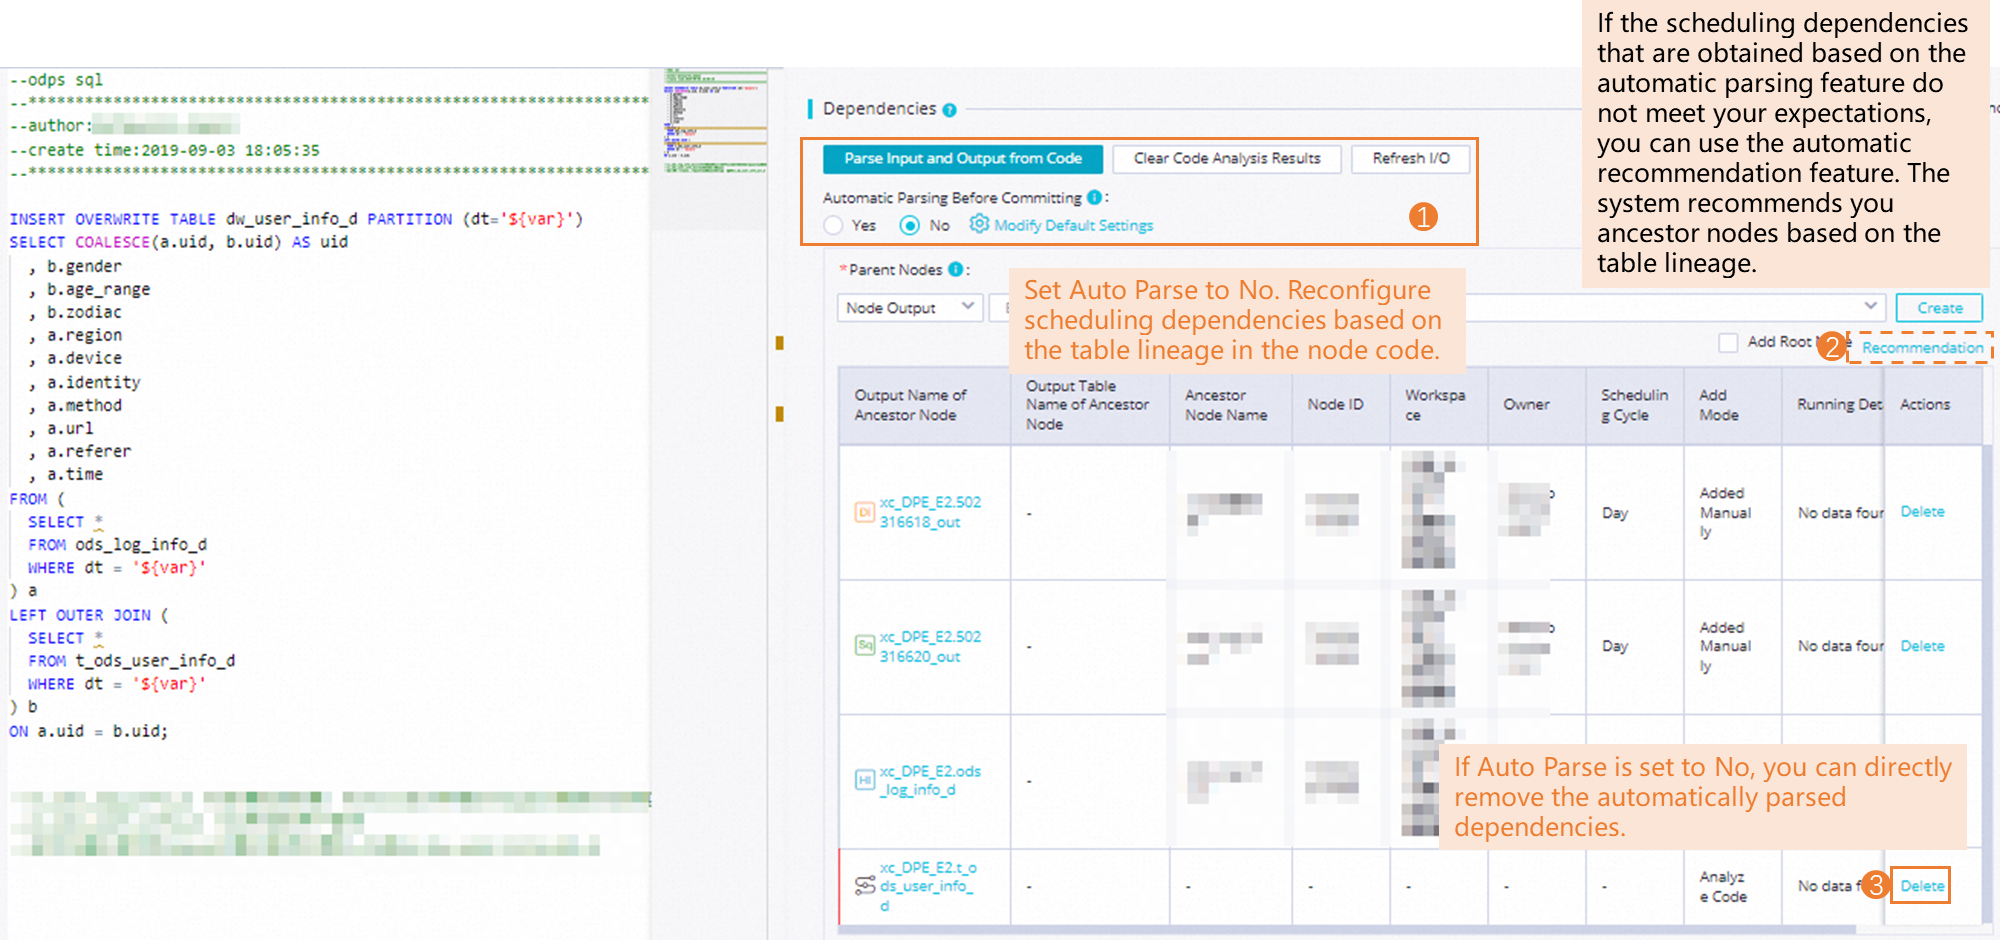Screen dimensions: 2000x940
Task: Enable the Add Root Node checkbox
Action: pyautogui.click(x=1728, y=343)
